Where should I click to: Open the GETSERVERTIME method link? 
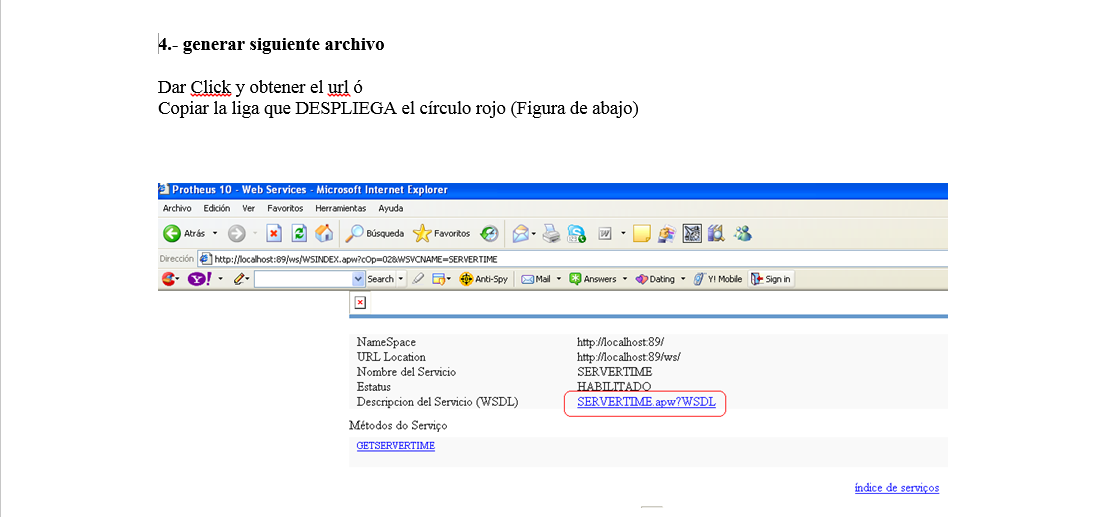pos(396,446)
